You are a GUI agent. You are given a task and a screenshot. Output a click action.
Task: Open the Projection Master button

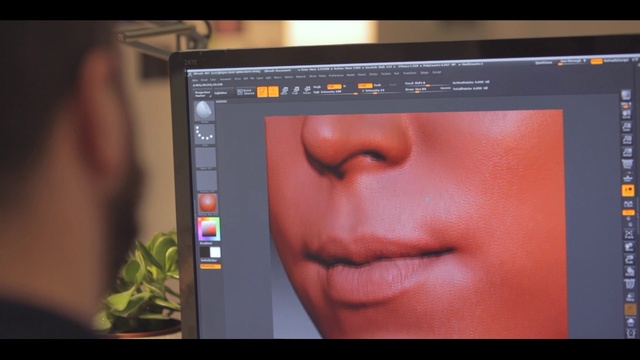click(x=202, y=94)
